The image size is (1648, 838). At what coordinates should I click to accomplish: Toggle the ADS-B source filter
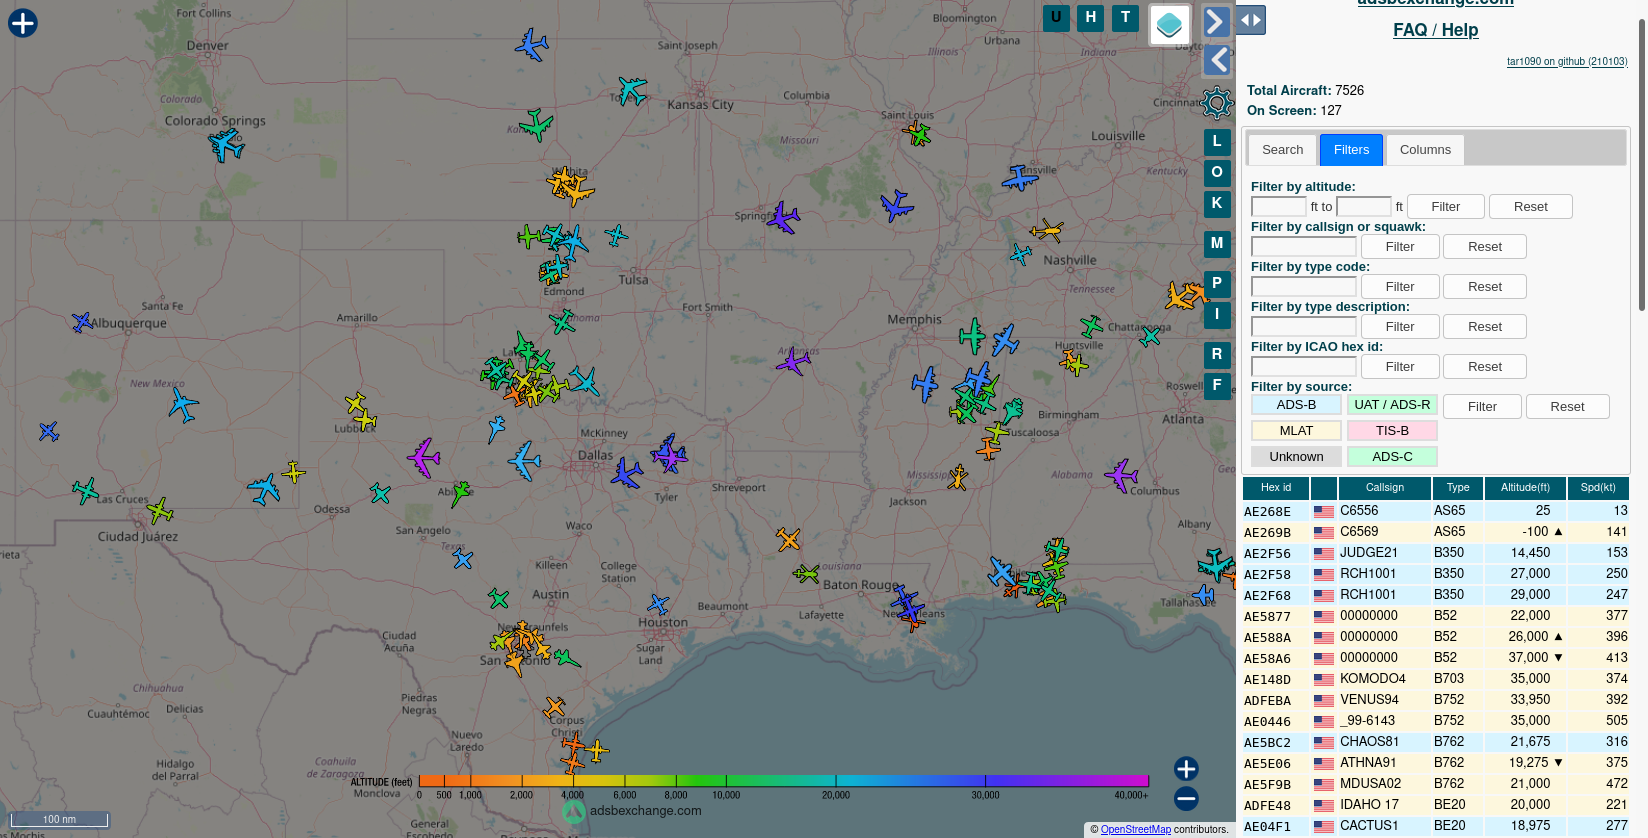tap(1296, 405)
